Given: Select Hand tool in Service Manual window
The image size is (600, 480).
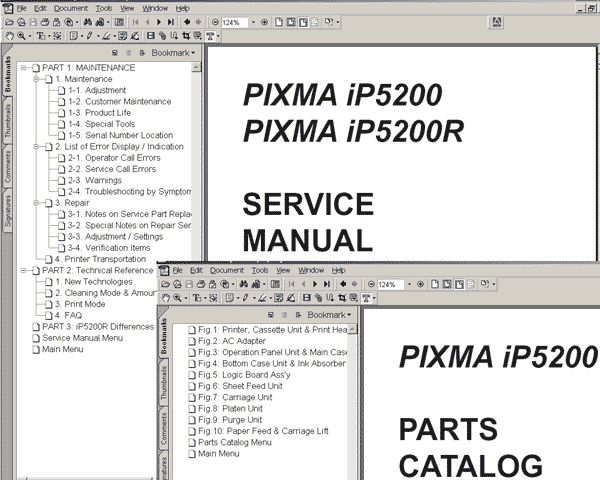Looking at the screenshot, I should (9, 36).
